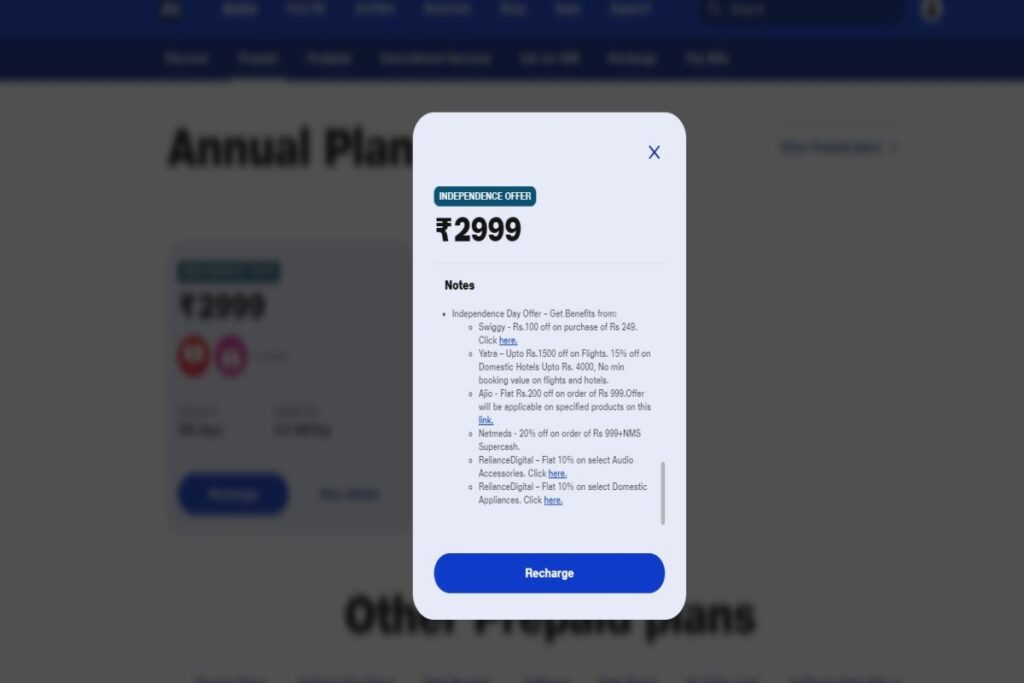1024x683 pixels.
Task: Click the pink app icon on plan card
Action: pyautogui.click(x=231, y=356)
